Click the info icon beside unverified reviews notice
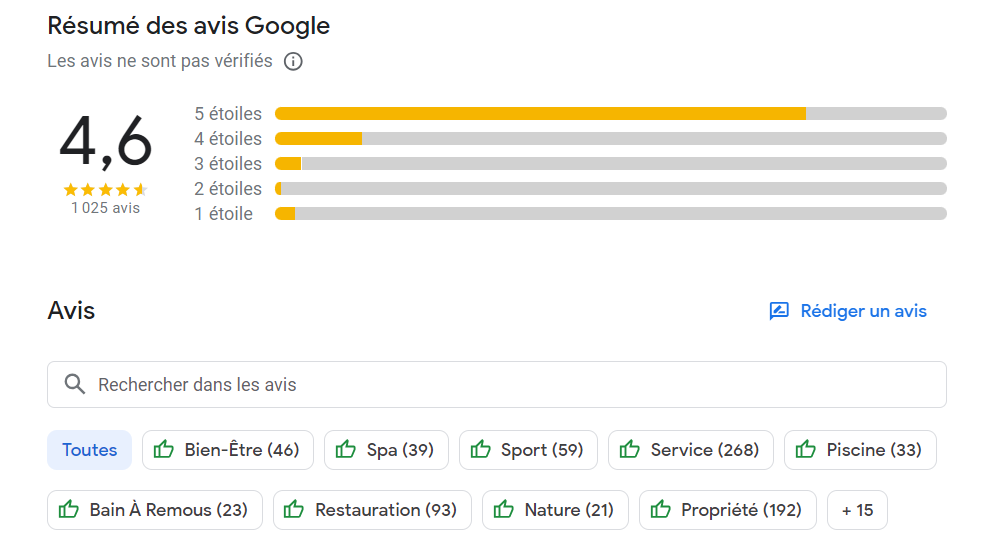Screen dimensions: 988x542 (x=293, y=61)
